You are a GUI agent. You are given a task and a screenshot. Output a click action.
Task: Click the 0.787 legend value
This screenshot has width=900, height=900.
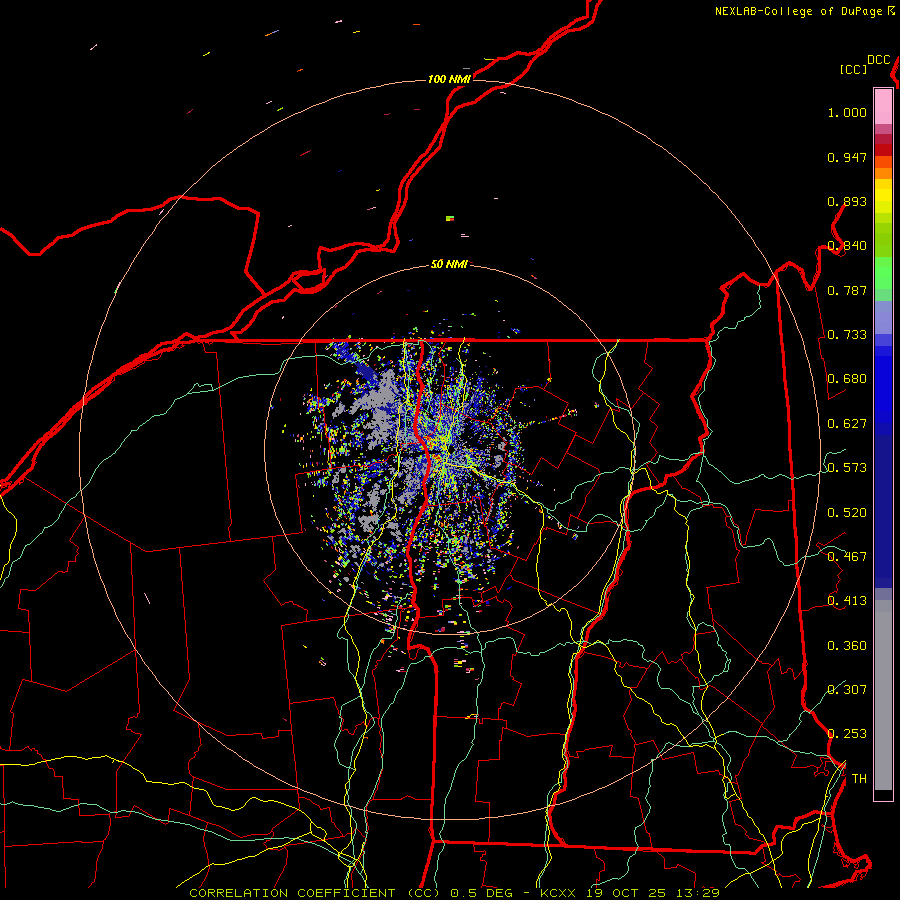[847, 290]
